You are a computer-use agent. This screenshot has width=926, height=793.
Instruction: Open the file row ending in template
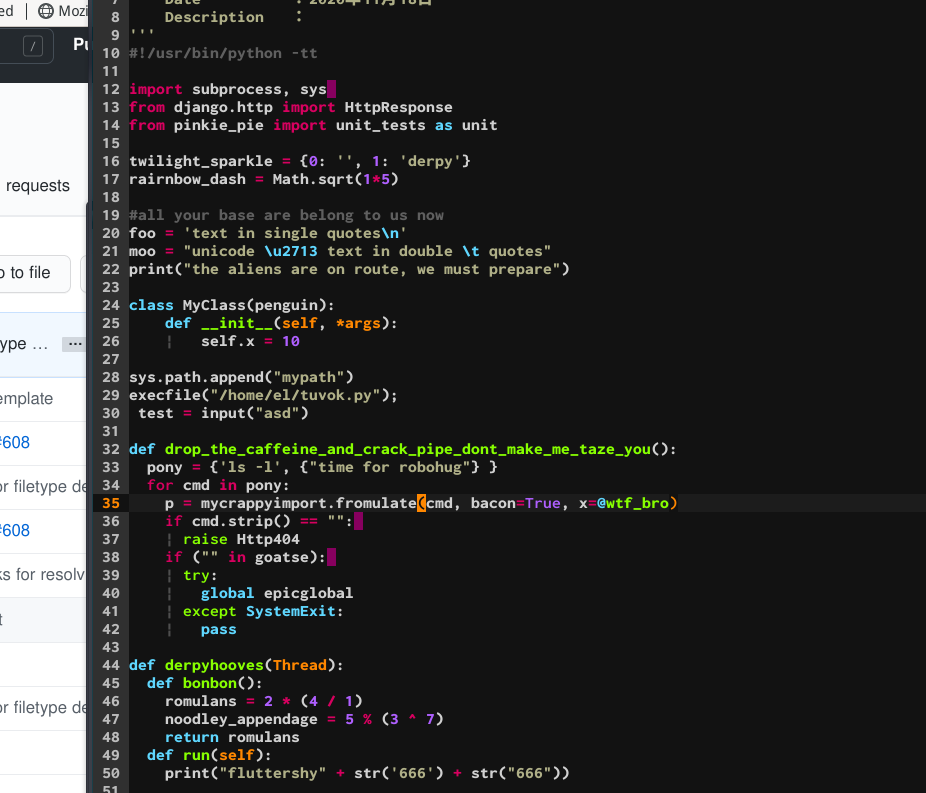(27, 398)
